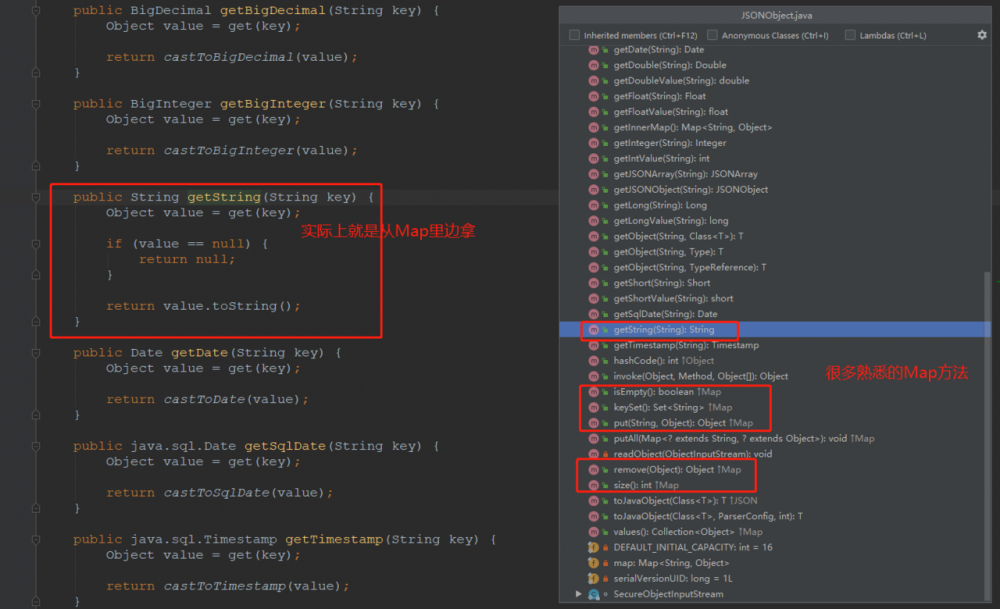Image resolution: width=1000 pixels, height=609 pixels.
Task: Collapse the getDate method fold arrow
Action: [35, 352]
